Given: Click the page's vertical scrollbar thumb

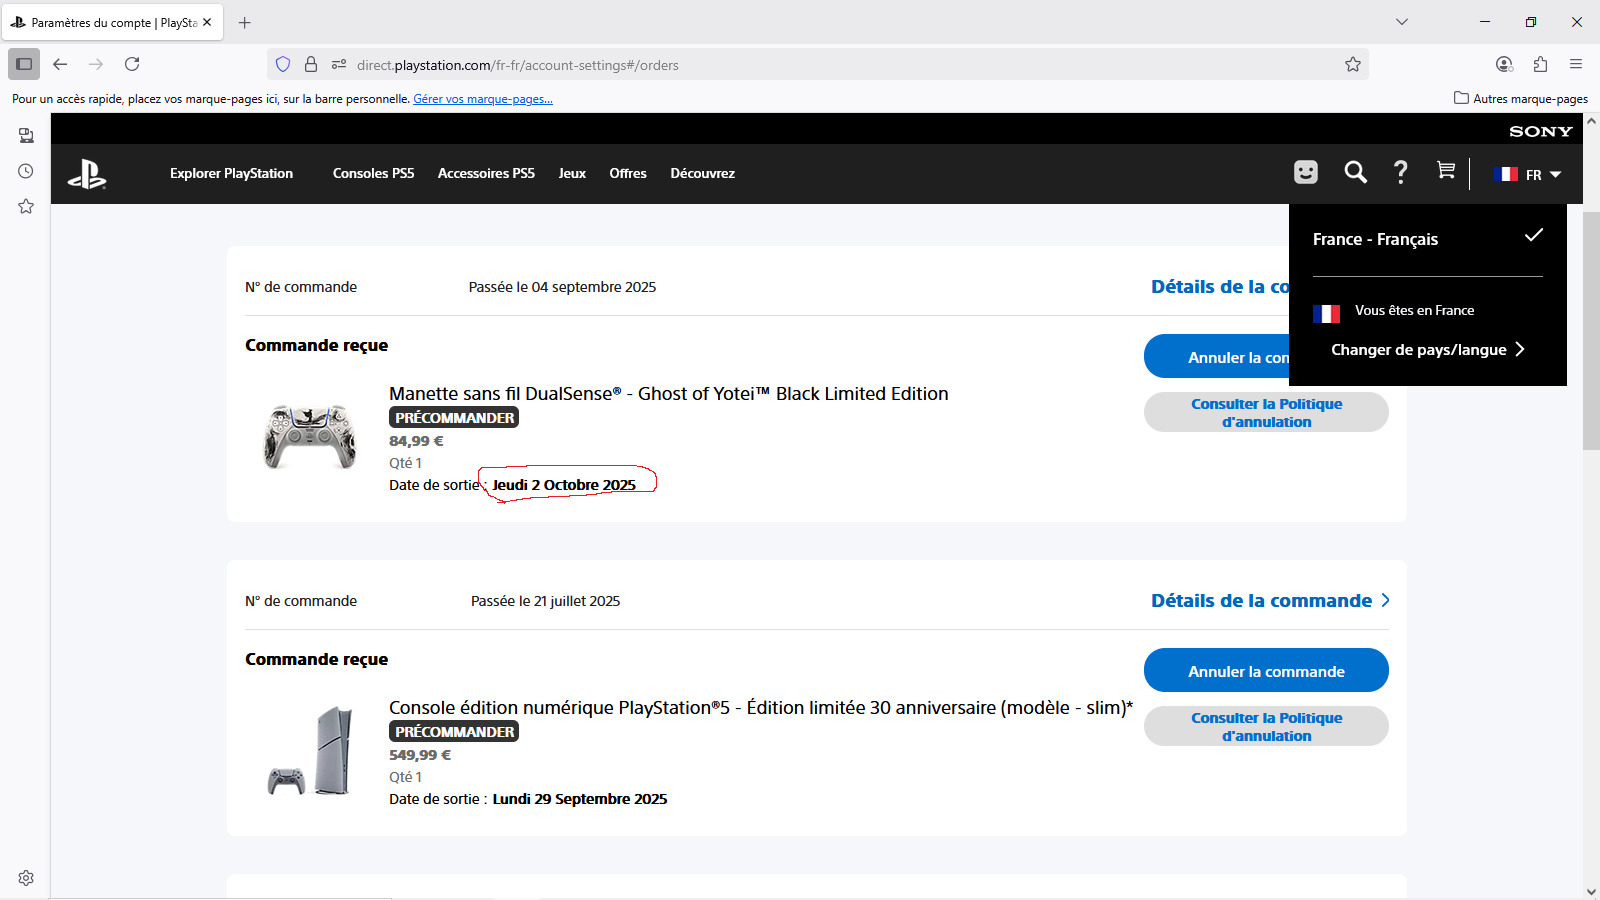Looking at the screenshot, I should click(1591, 330).
